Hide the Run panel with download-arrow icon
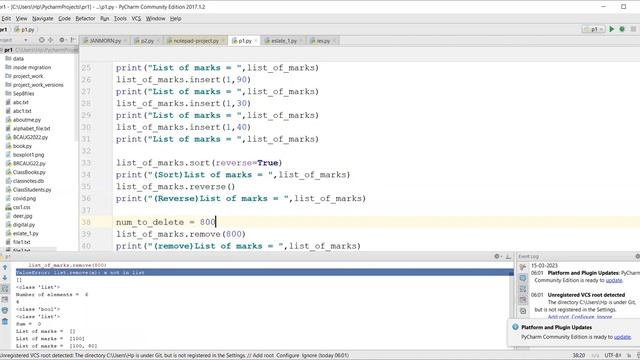The image size is (640, 360). click(508, 256)
